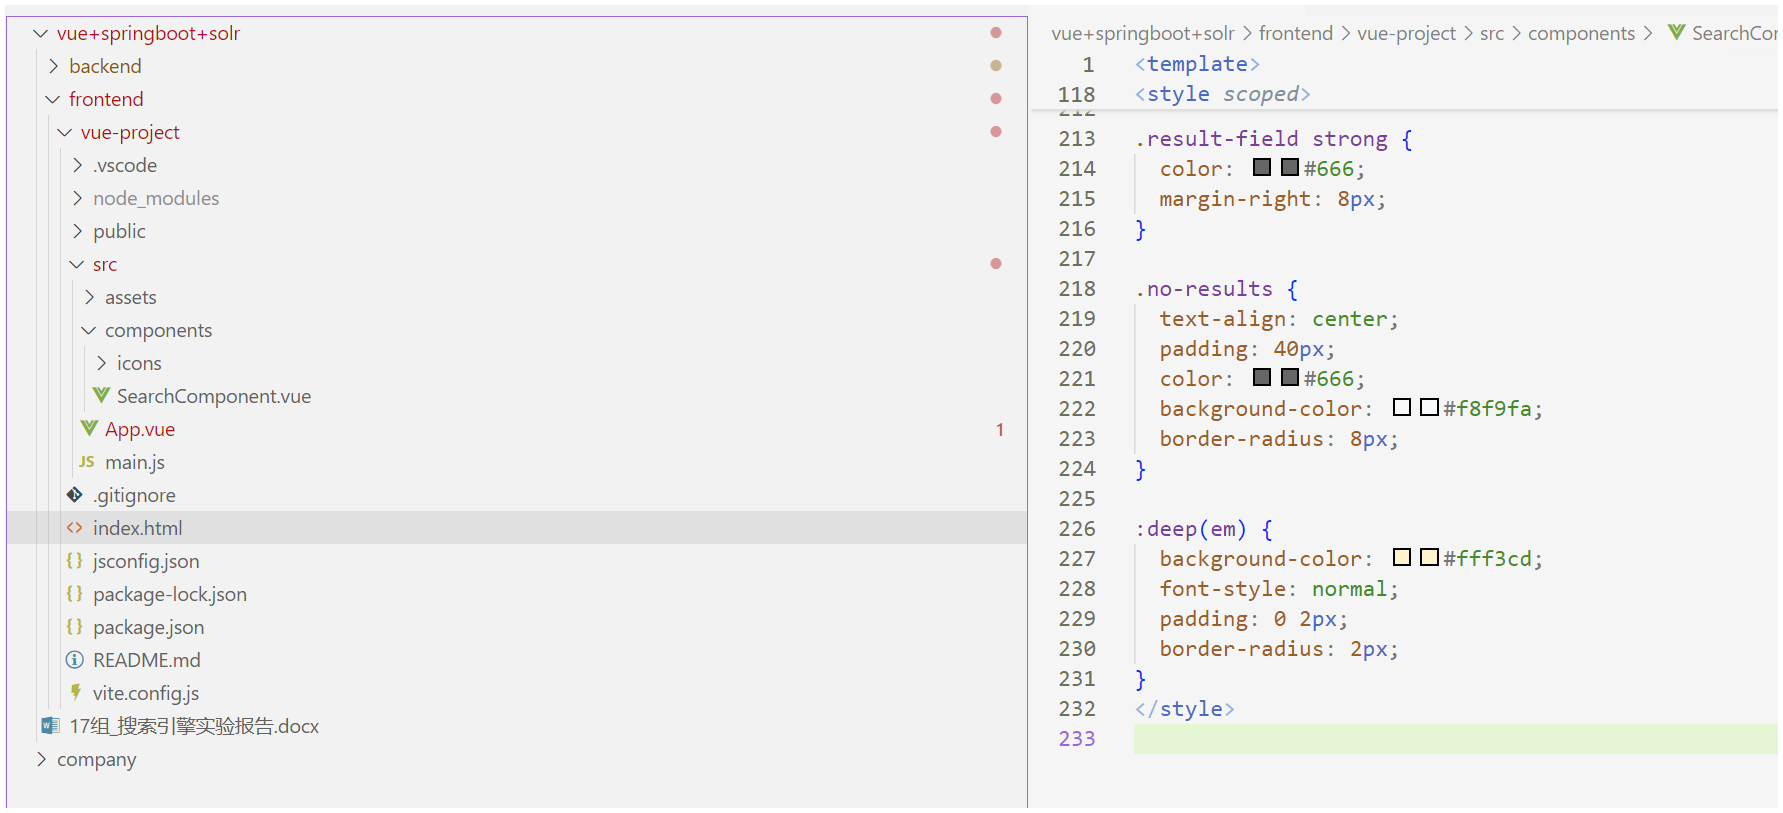Collapse the frontend folder chevron
The width and height of the screenshot is (1783, 813).
(53, 99)
